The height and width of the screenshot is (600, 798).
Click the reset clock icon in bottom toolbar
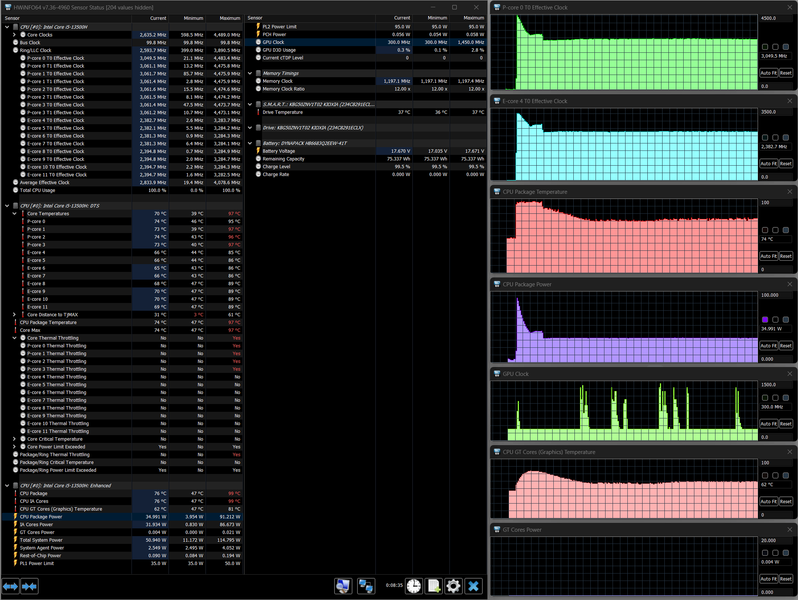point(413,586)
